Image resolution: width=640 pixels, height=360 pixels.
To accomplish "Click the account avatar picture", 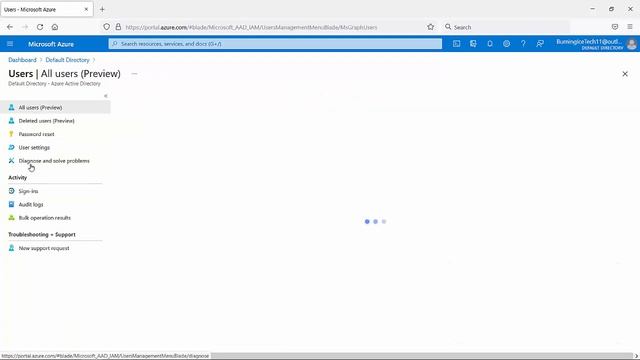I will 631,44.
